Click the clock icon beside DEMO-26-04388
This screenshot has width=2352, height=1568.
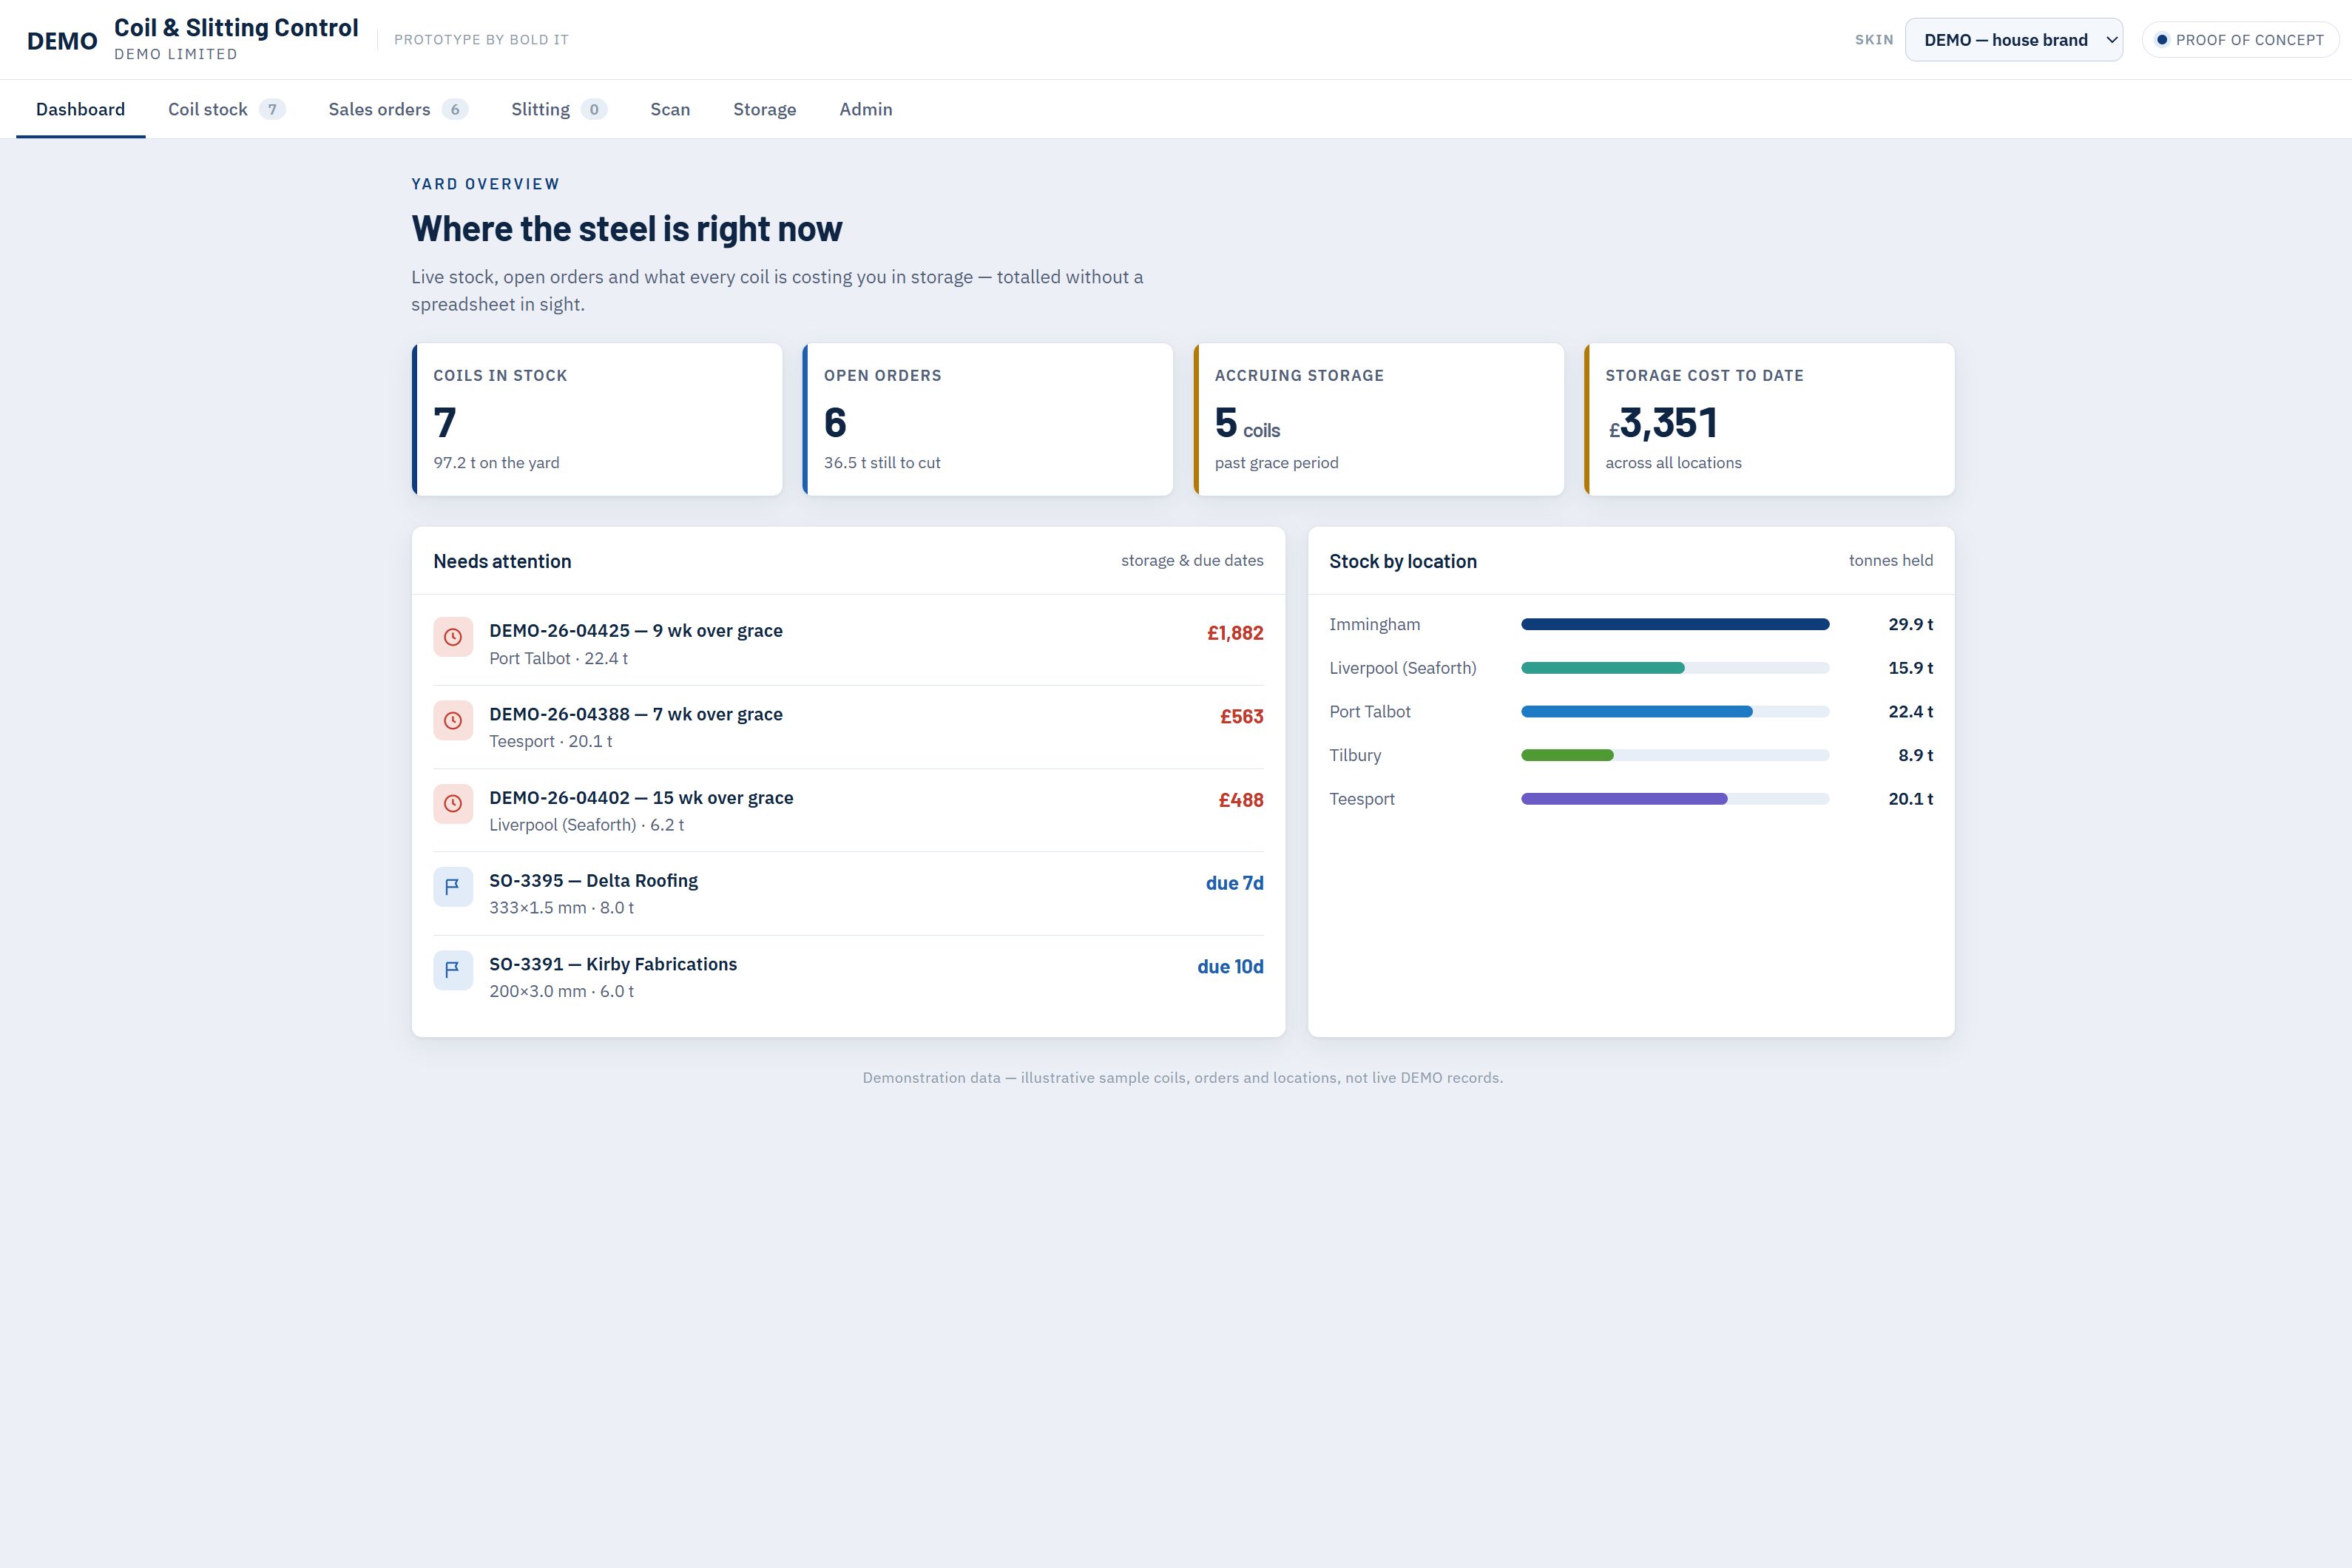pyautogui.click(x=453, y=720)
